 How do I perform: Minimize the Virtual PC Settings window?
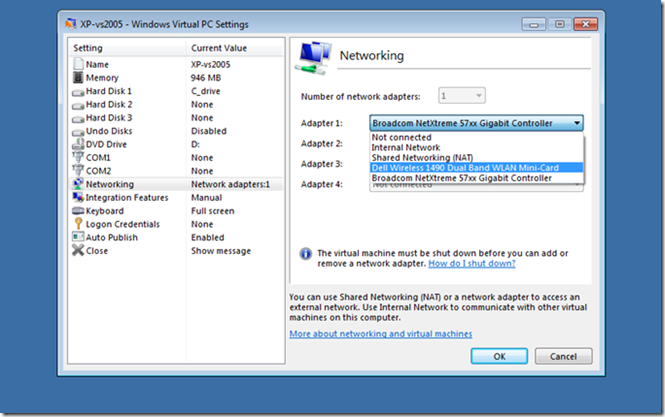click(x=534, y=24)
